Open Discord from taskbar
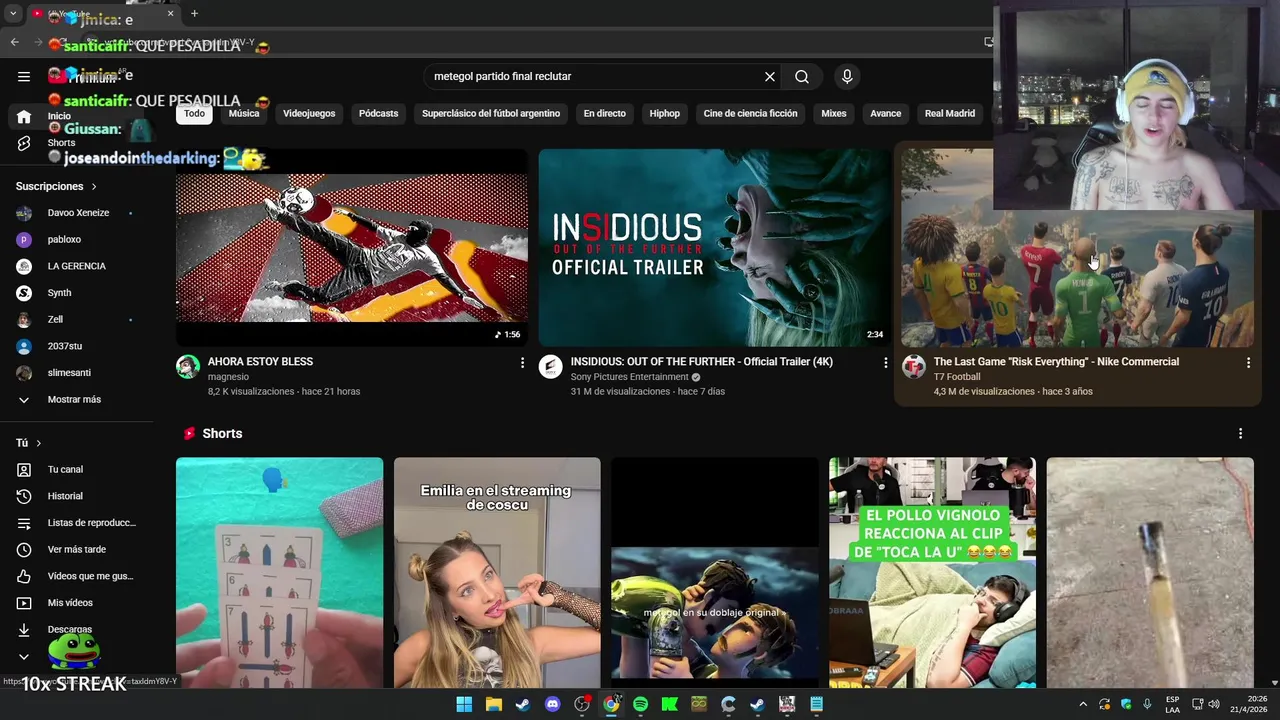Screen dimensions: 1280x720 [x=552, y=704]
